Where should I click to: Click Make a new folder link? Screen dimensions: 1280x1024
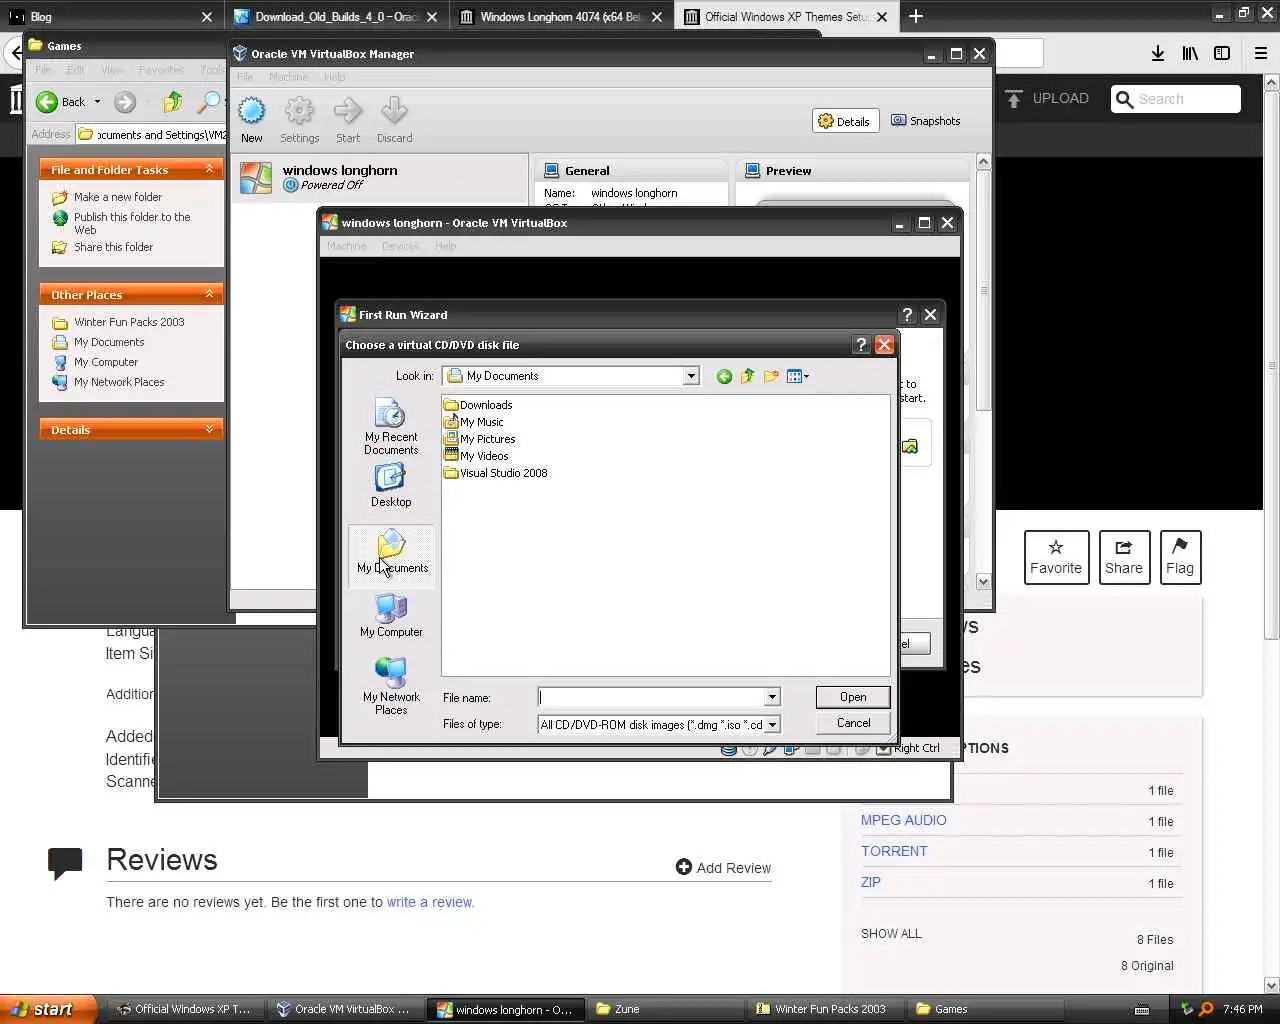click(117, 197)
